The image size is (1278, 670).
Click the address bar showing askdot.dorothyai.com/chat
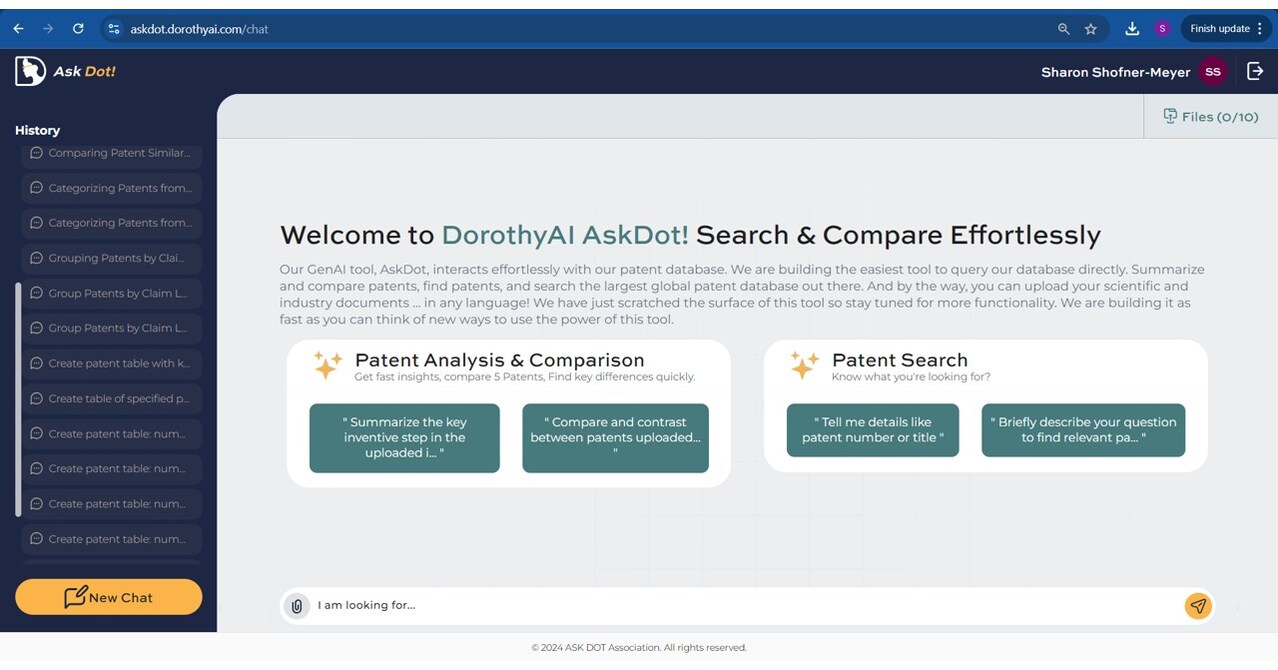click(580, 29)
